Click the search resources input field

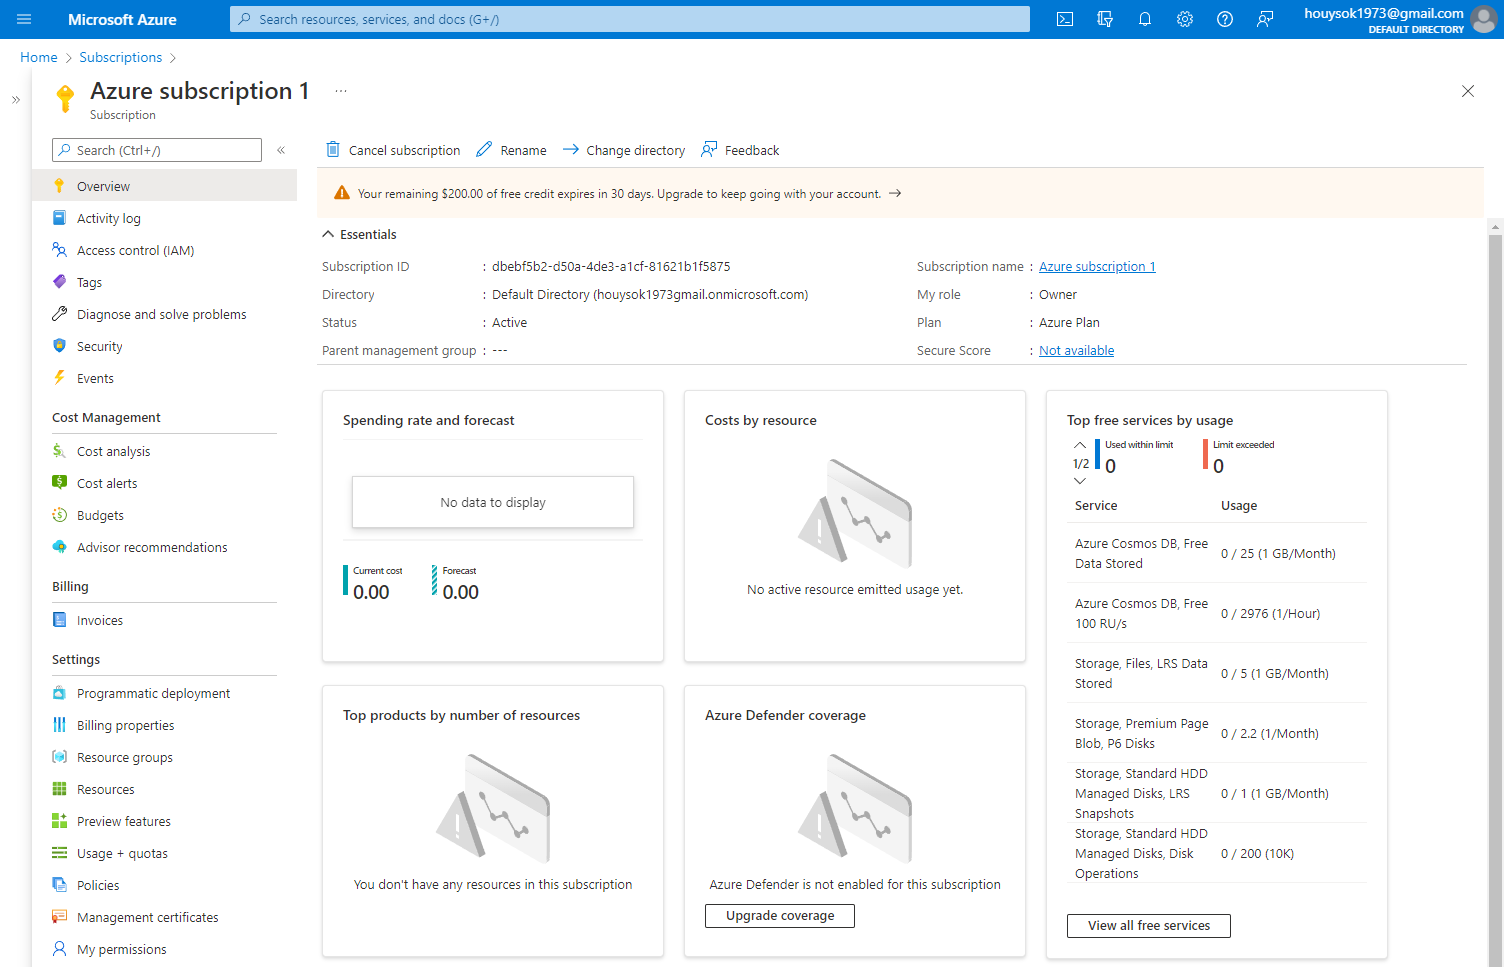point(629,18)
